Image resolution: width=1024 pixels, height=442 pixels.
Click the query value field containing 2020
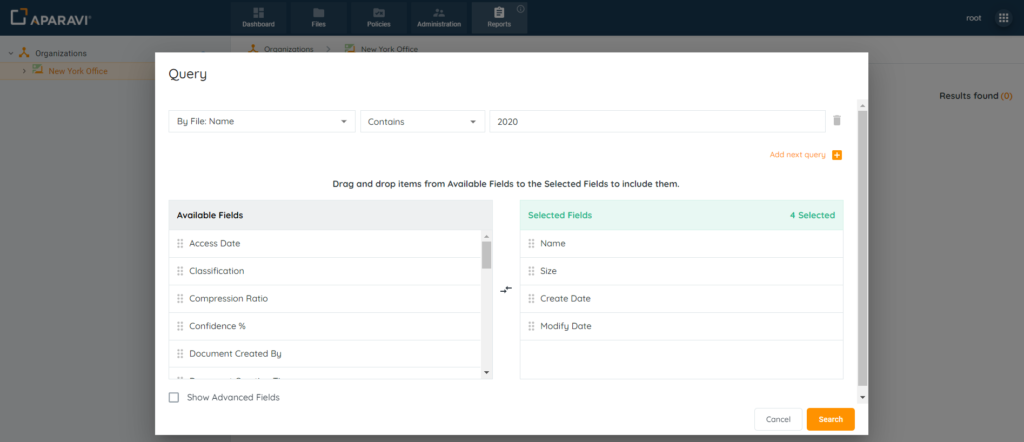point(656,122)
